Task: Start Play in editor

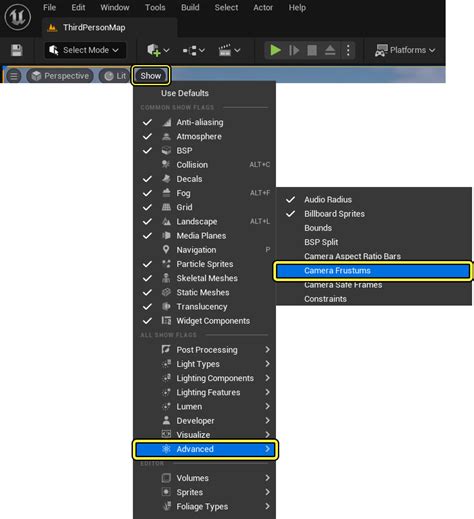Action: (275, 50)
